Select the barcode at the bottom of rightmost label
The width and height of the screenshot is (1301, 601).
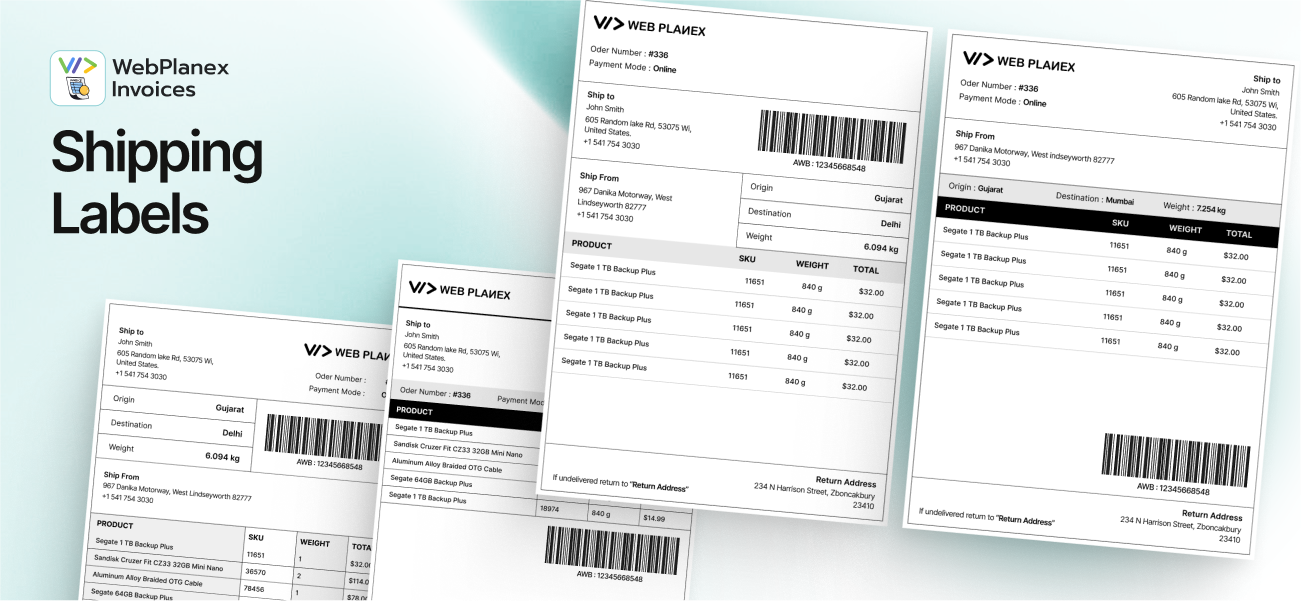1177,458
